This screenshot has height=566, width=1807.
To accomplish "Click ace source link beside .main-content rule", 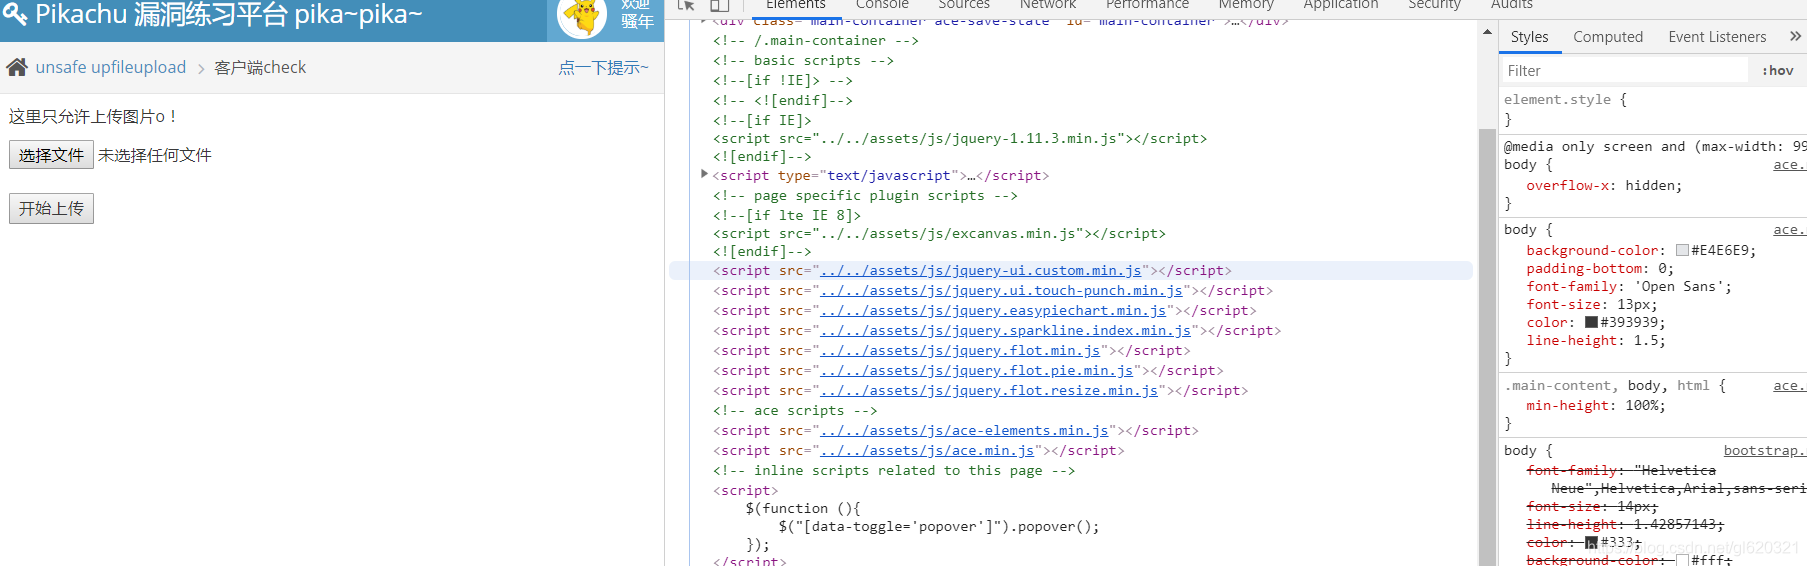I will point(1789,385).
